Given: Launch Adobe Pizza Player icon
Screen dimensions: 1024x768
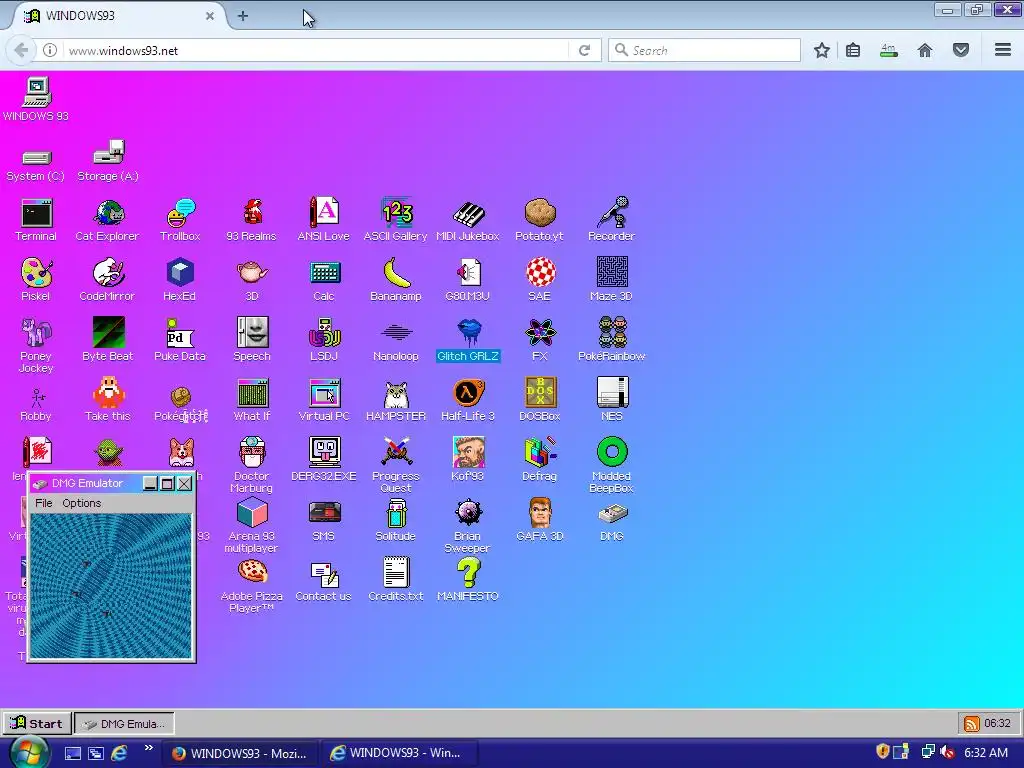Looking at the screenshot, I should (252, 586).
